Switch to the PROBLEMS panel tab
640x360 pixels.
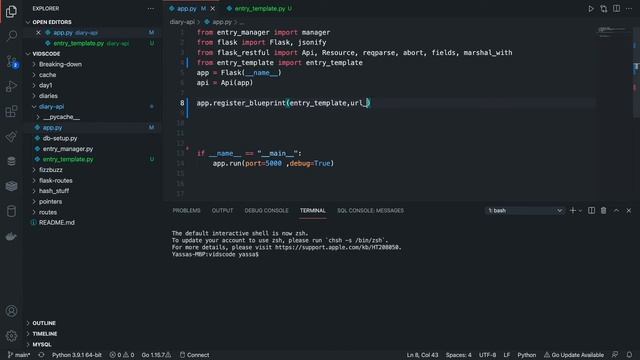[x=186, y=211]
